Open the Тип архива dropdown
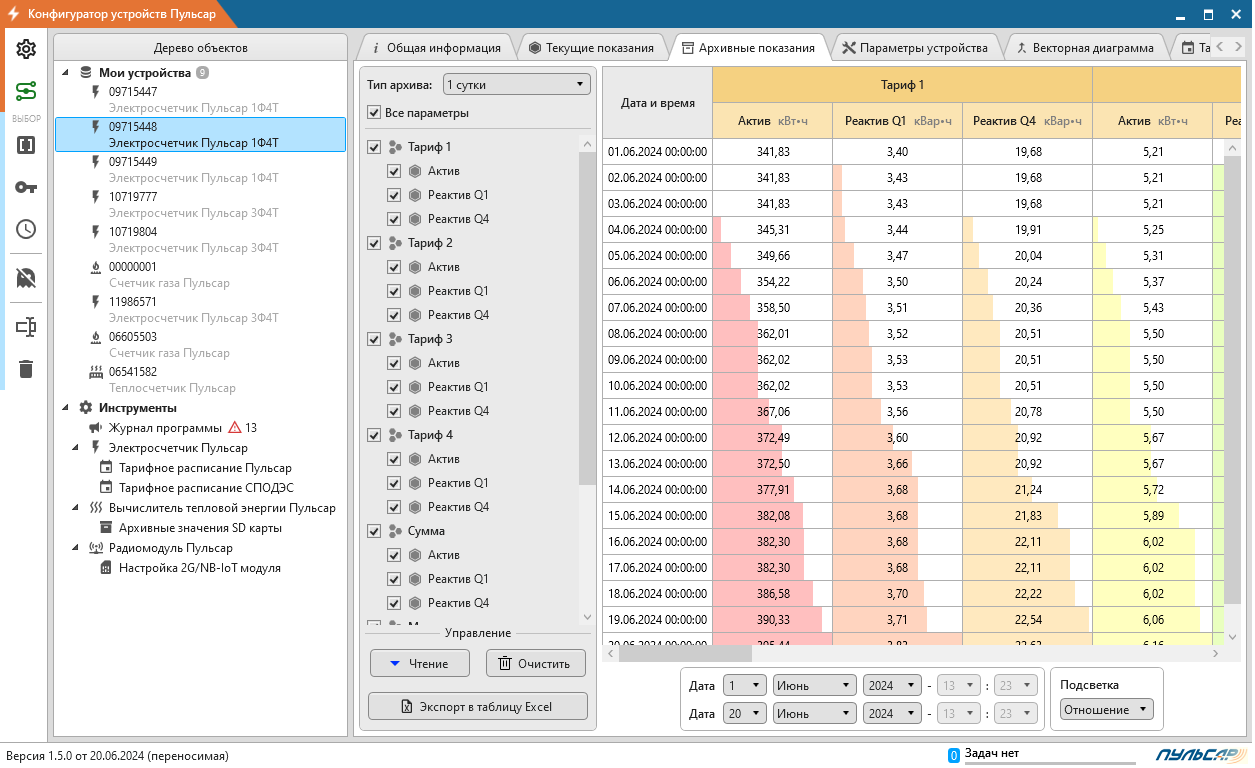 click(516, 85)
